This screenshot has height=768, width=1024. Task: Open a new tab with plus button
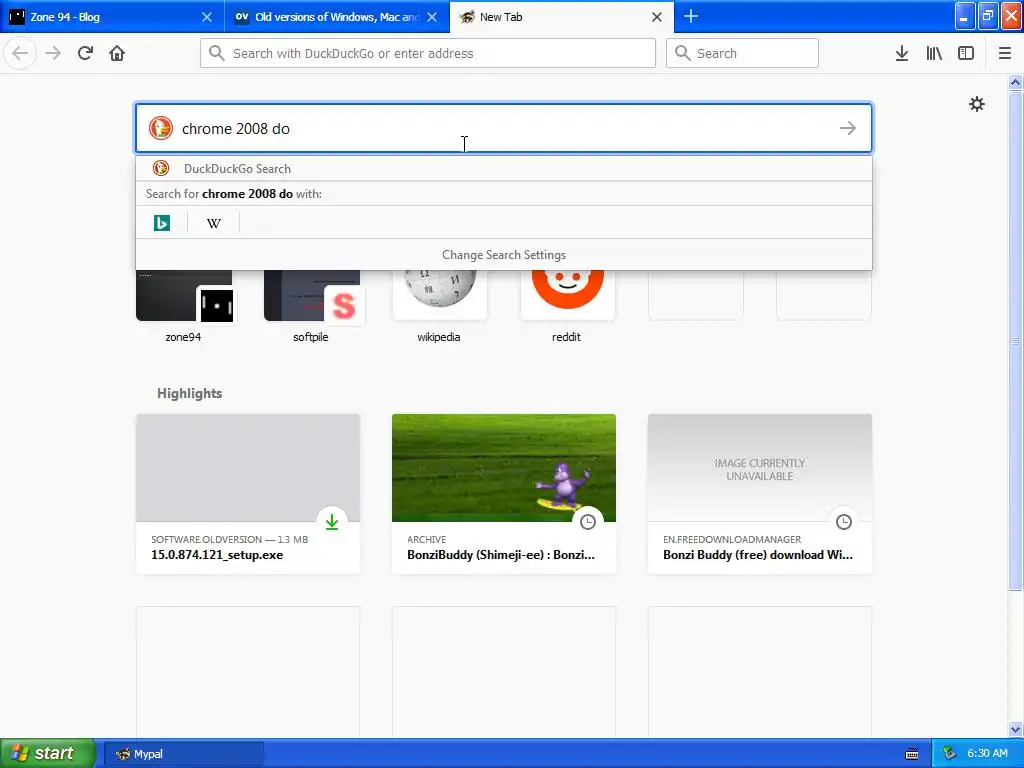(691, 16)
